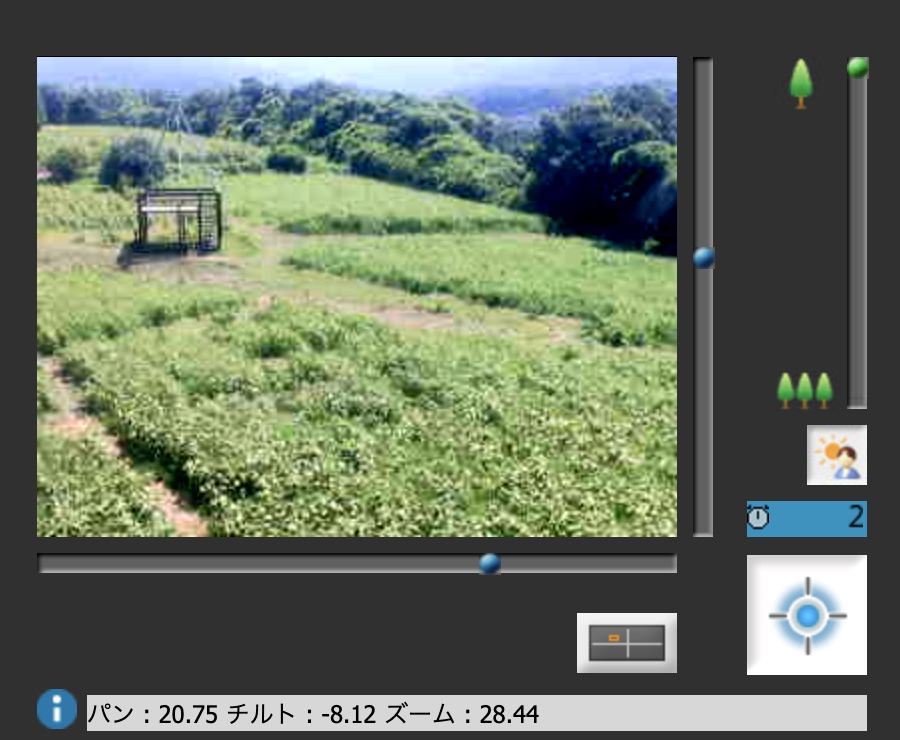Click the blue information icon

point(57,709)
